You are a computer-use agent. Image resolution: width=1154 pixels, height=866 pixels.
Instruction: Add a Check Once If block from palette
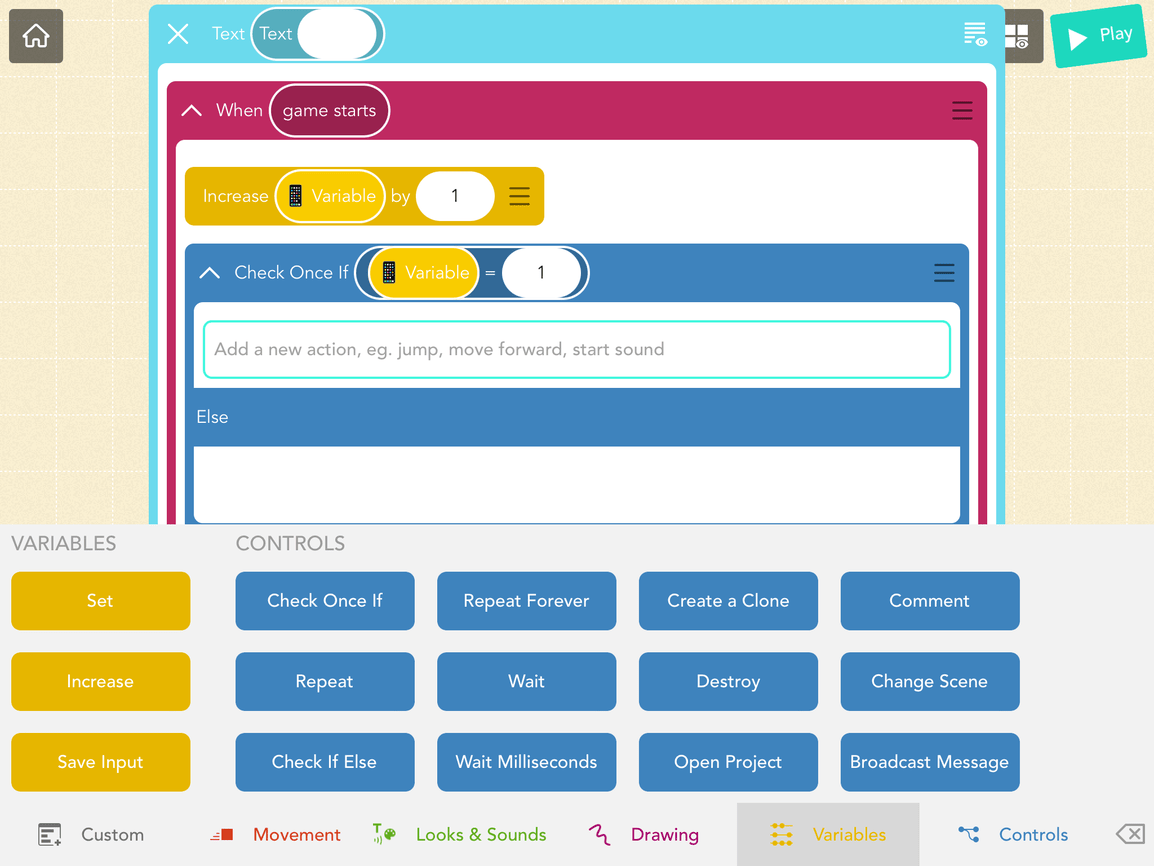(x=325, y=600)
